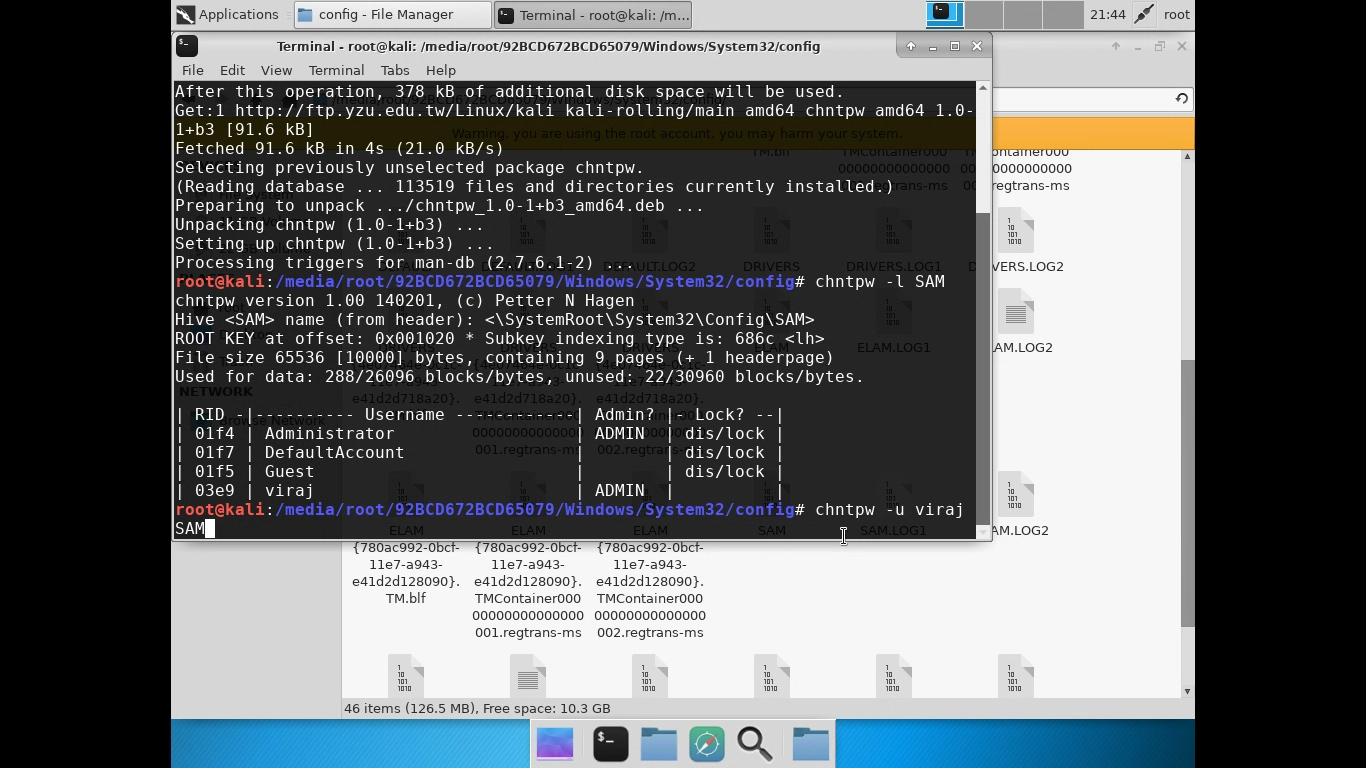Image resolution: width=1366 pixels, height=768 pixels.
Task: Click the 21:44 clock in the panel
Action: [1107, 14]
